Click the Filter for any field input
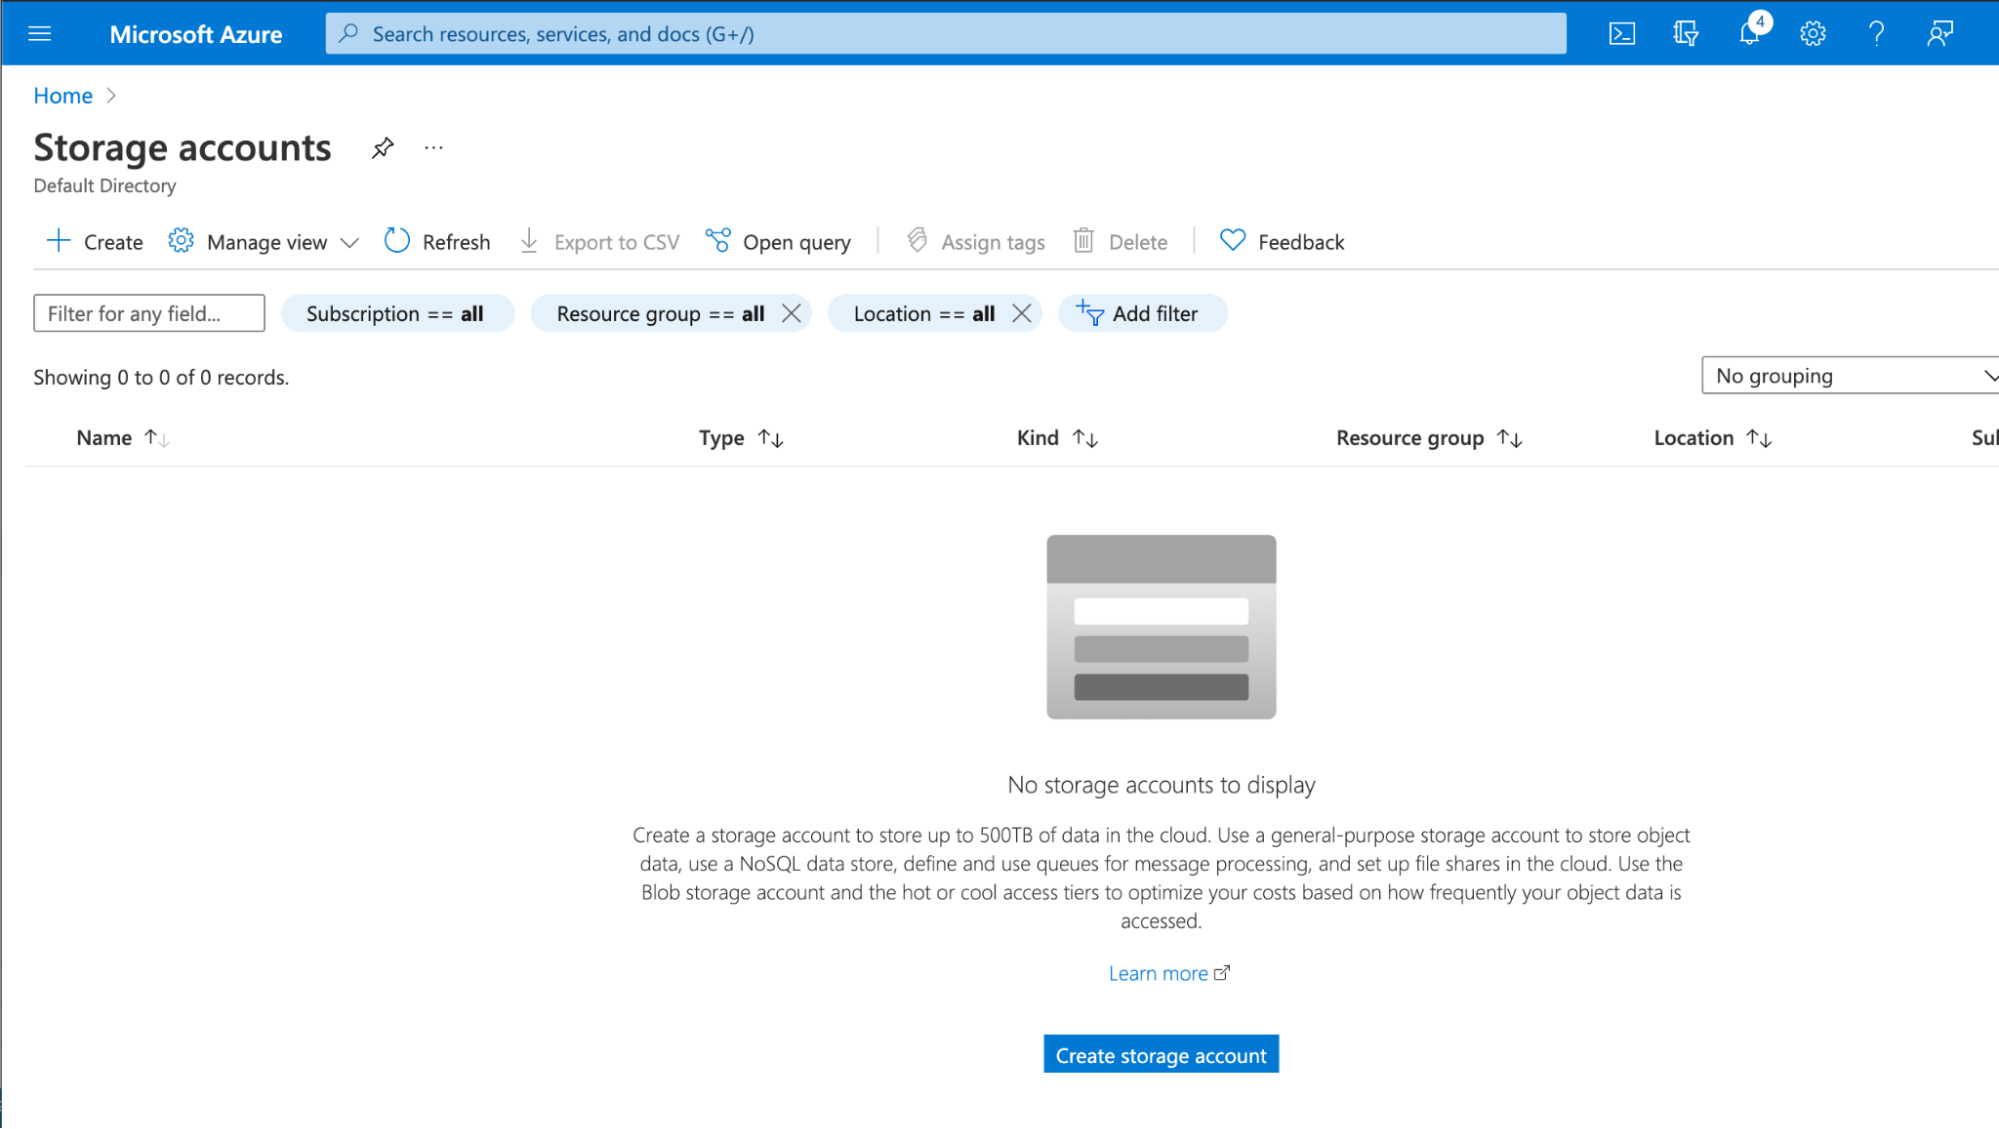This screenshot has height=1129, width=1999. coord(146,313)
